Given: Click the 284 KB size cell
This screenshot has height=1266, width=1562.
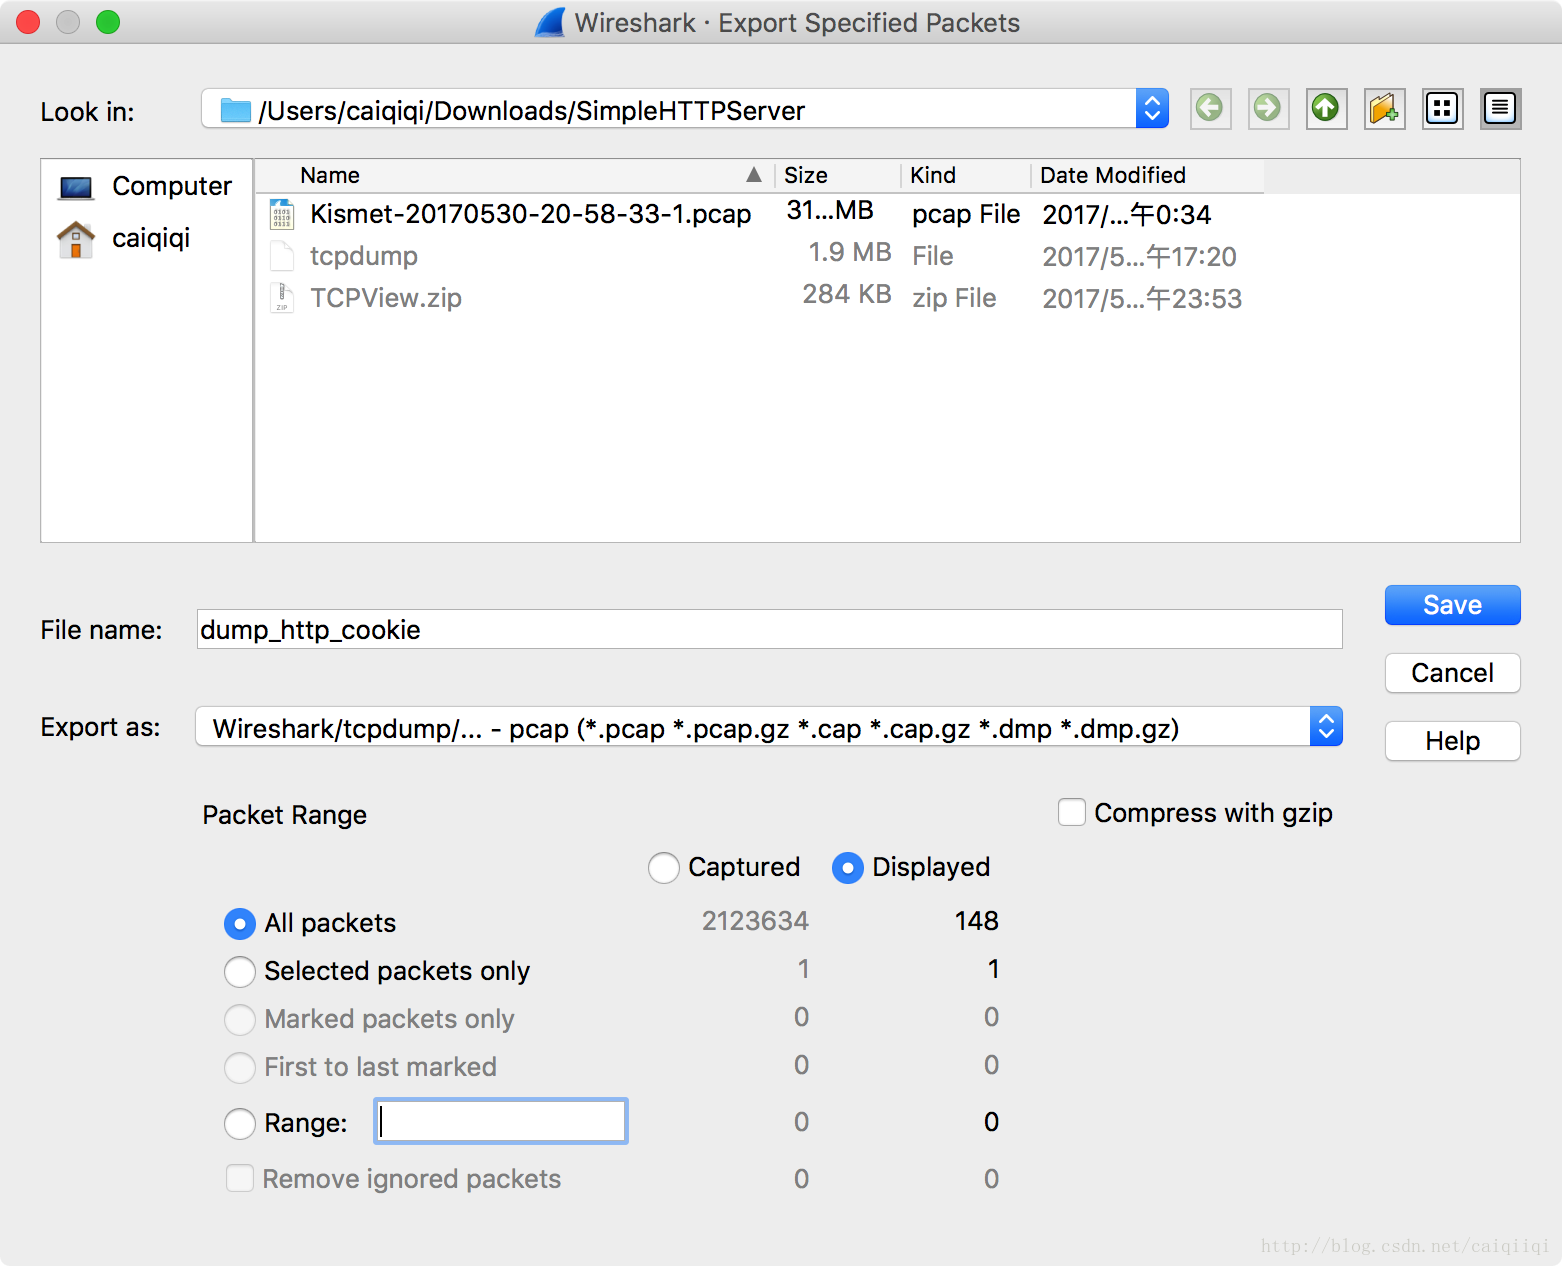Looking at the screenshot, I should pyautogui.click(x=847, y=294).
